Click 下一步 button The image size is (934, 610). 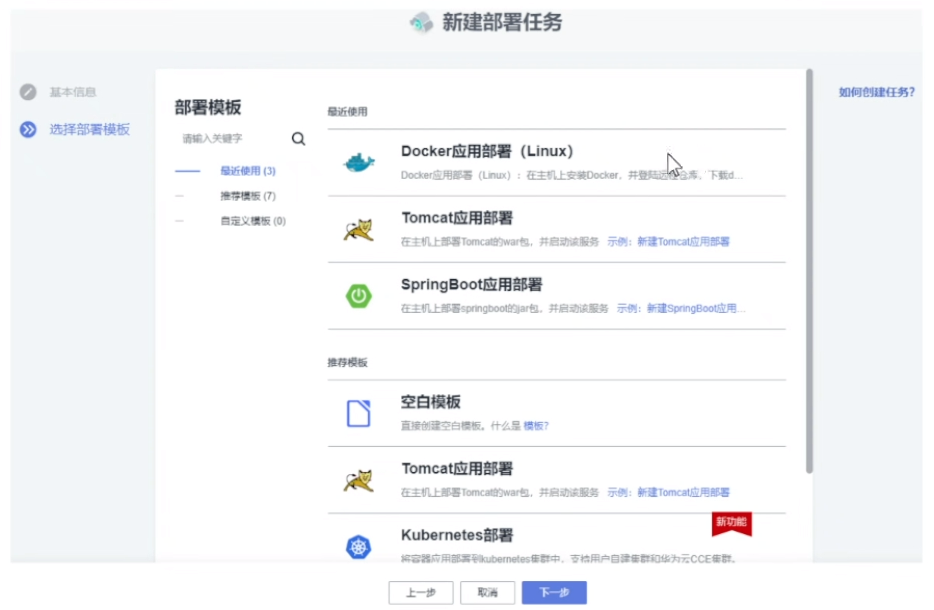point(554,593)
